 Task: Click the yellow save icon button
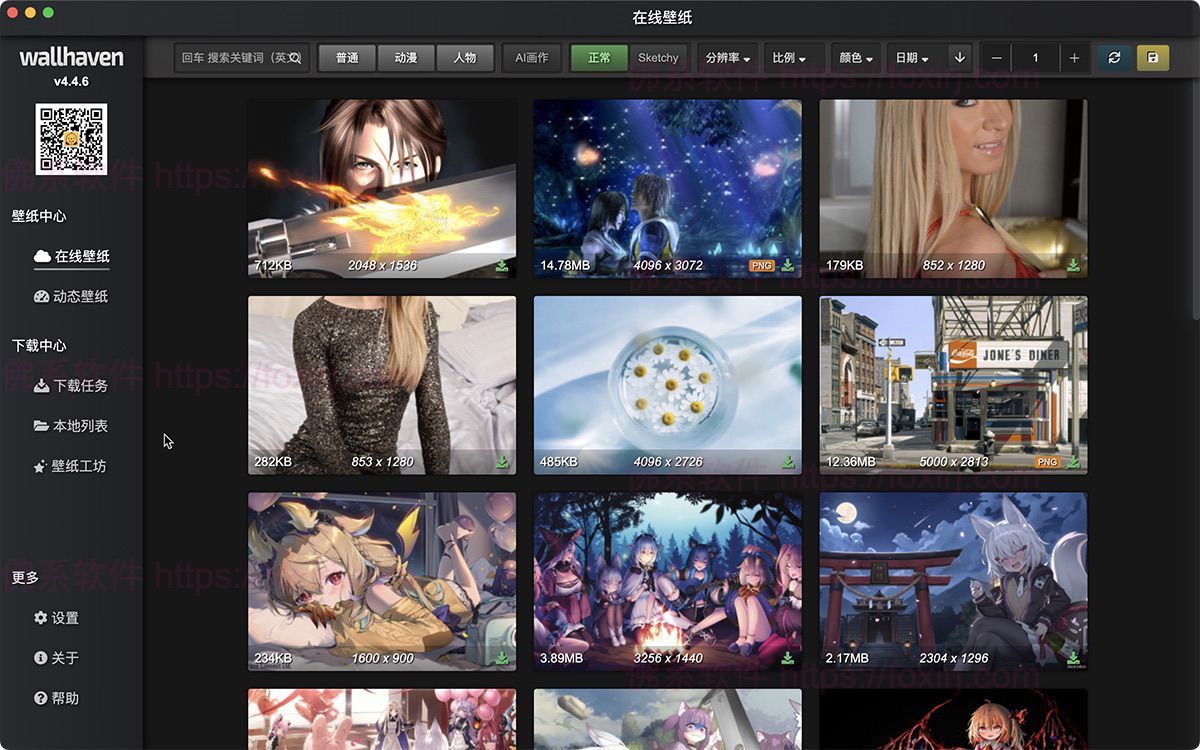pyautogui.click(x=1152, y=58)
